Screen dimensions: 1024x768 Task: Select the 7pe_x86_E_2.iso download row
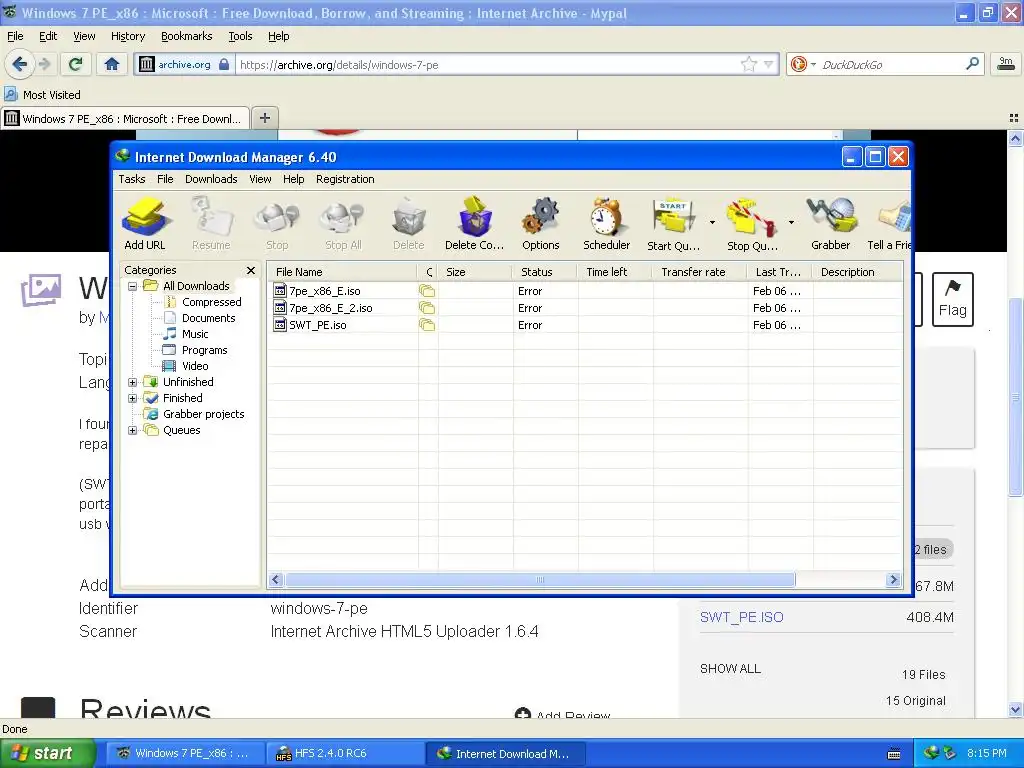[x=584, y=308]
